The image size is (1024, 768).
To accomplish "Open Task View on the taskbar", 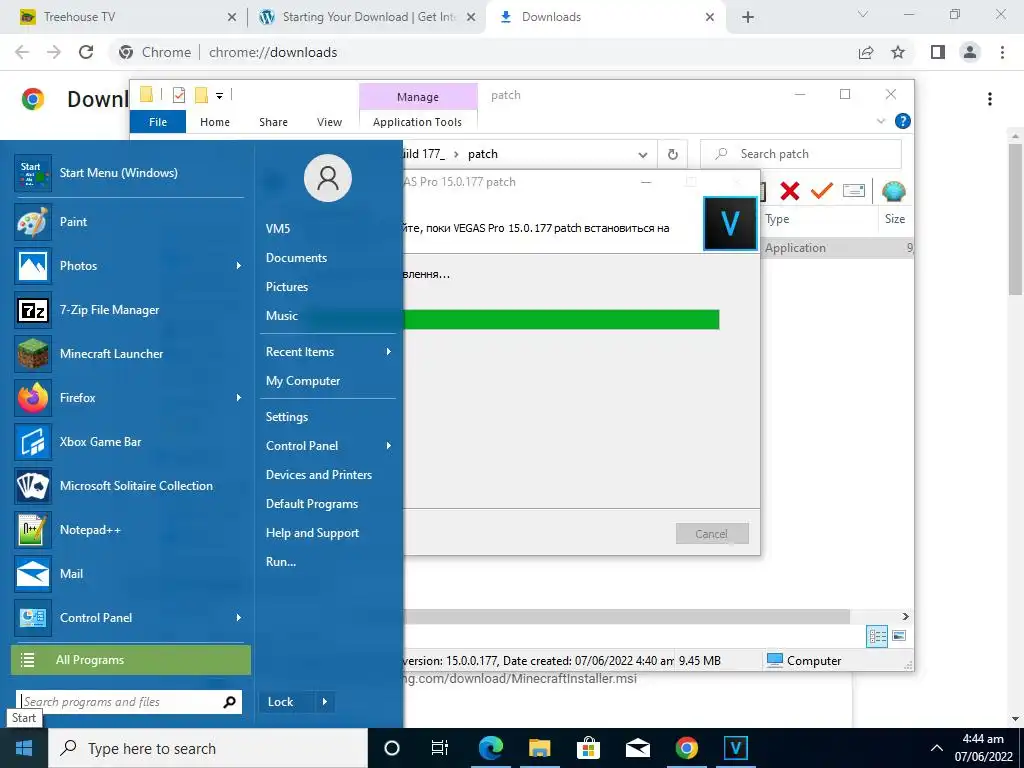I will point(440,748).
